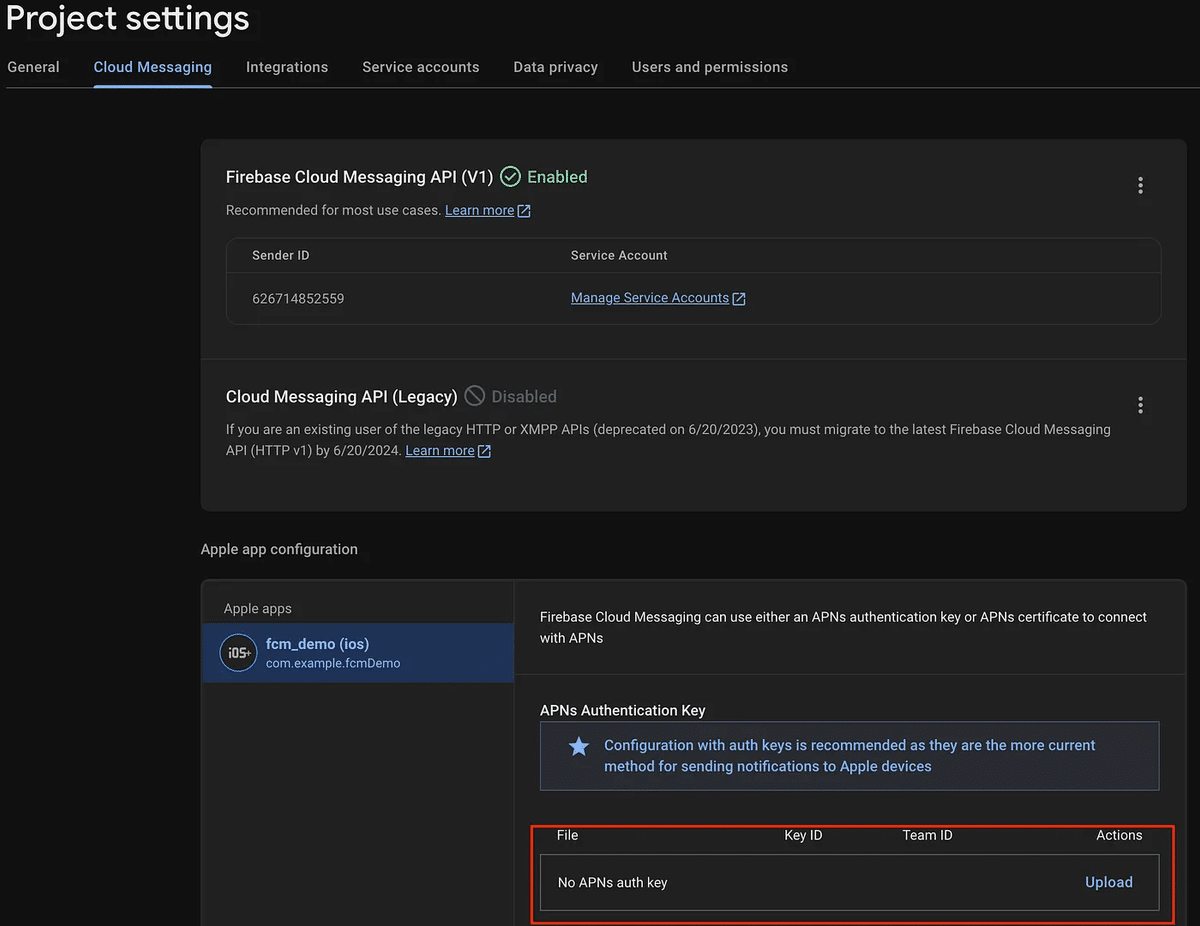The image size is (1200, 926).
Task: Go to the Data privacy tab
Action: [556, 67]
